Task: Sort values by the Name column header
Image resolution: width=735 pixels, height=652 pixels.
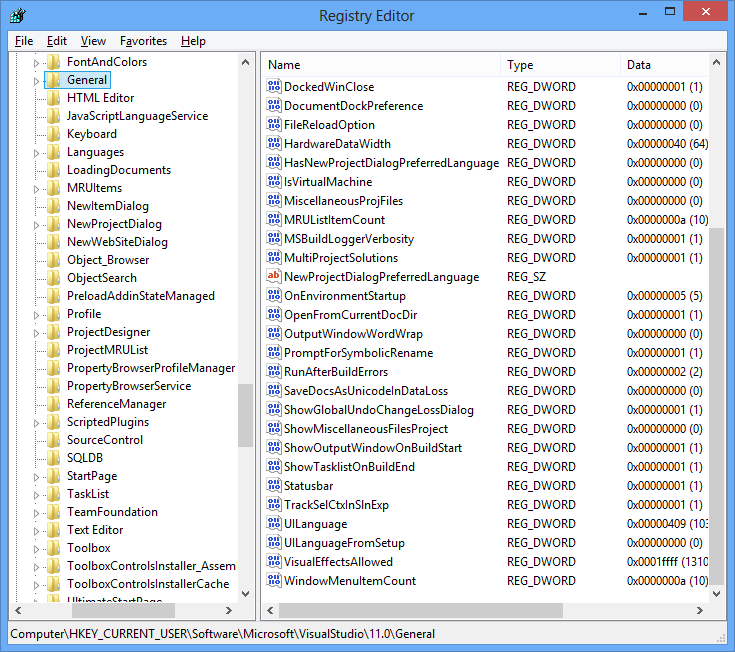Action: [x=381, y=65]
